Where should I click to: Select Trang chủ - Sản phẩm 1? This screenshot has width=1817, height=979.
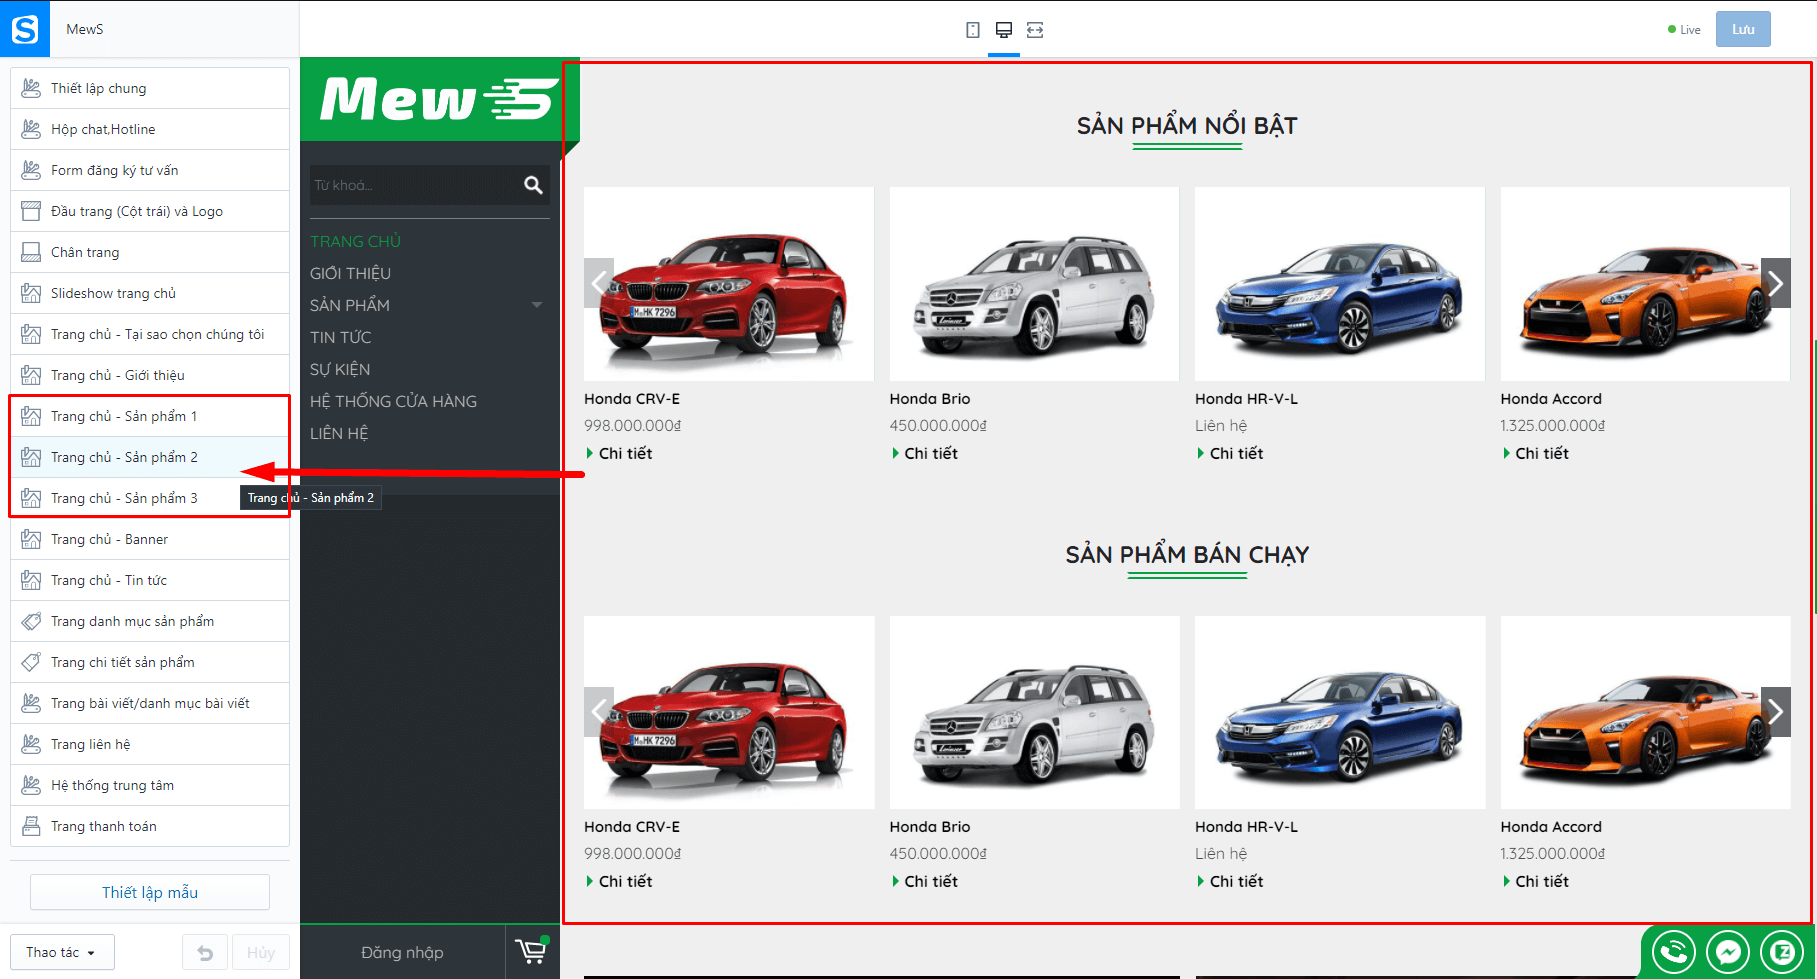tap(150, 416)
